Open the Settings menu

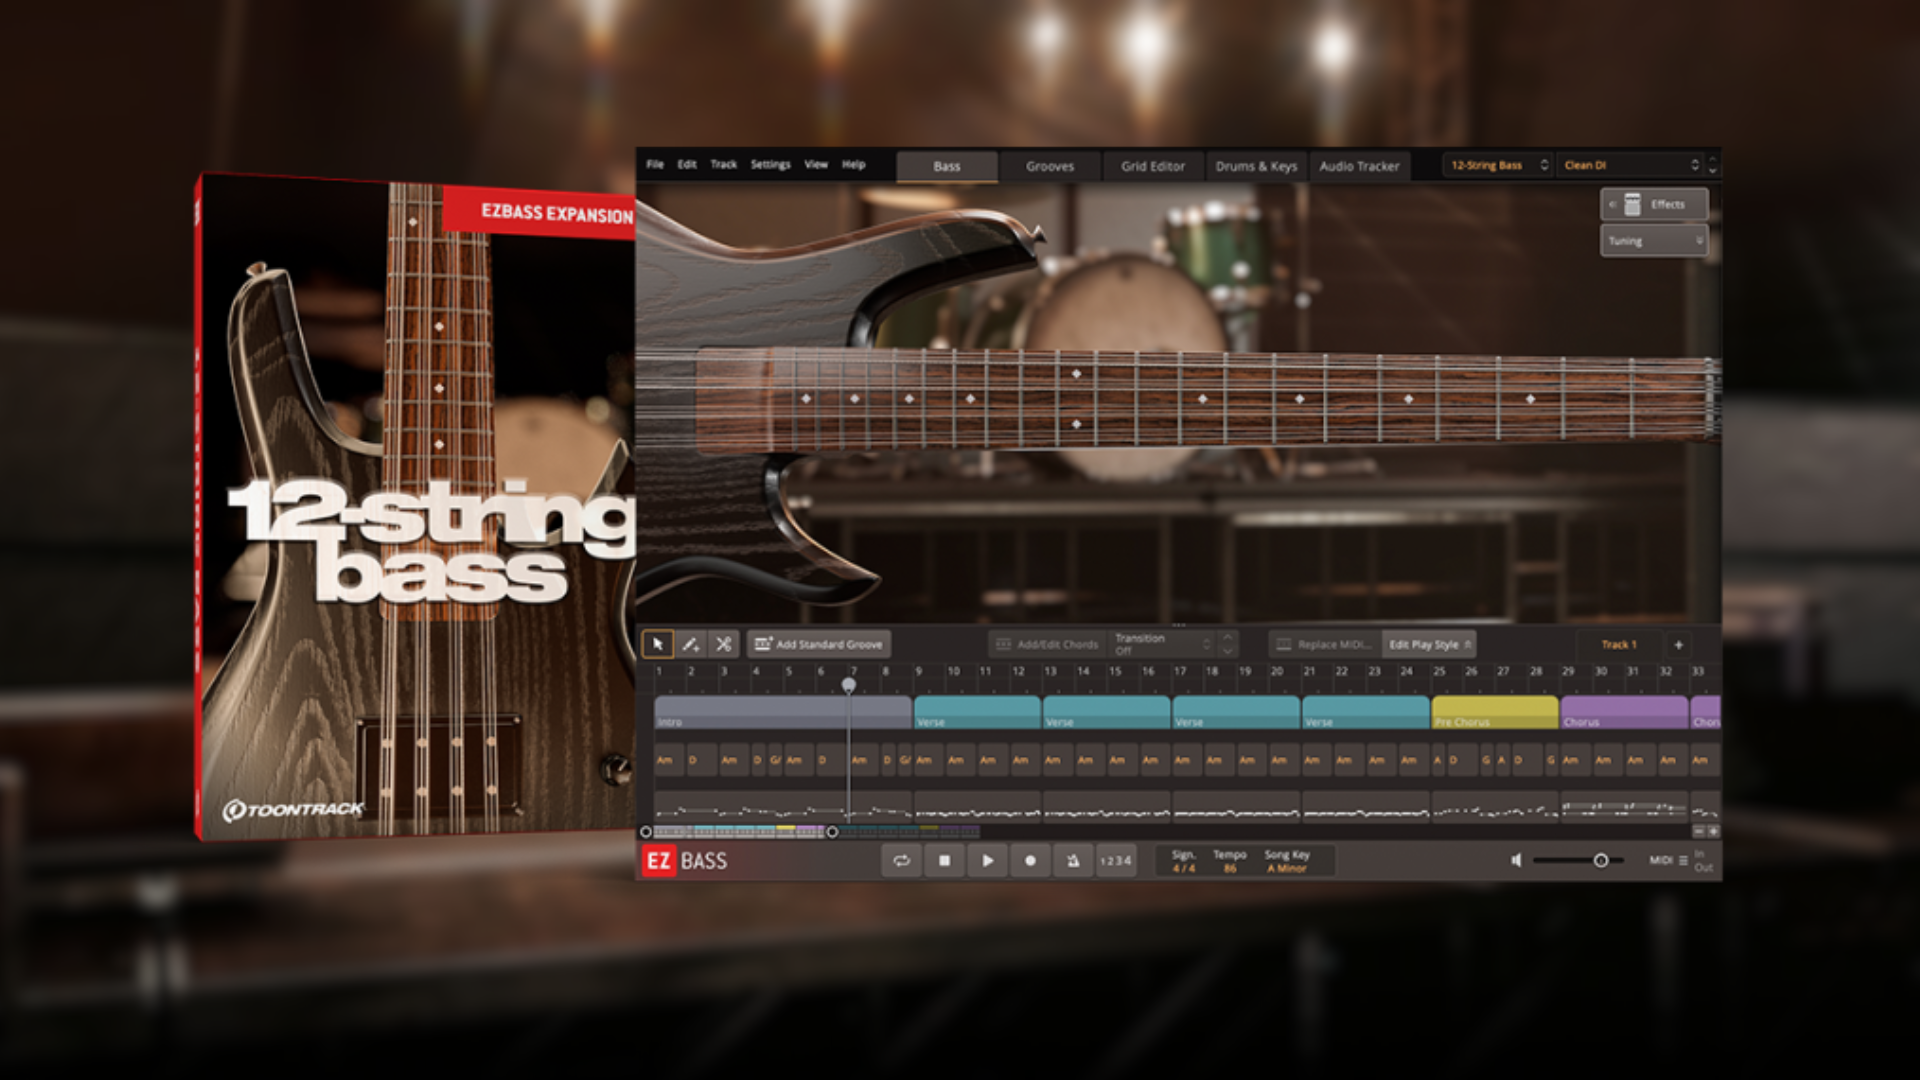tap(770, 164)
